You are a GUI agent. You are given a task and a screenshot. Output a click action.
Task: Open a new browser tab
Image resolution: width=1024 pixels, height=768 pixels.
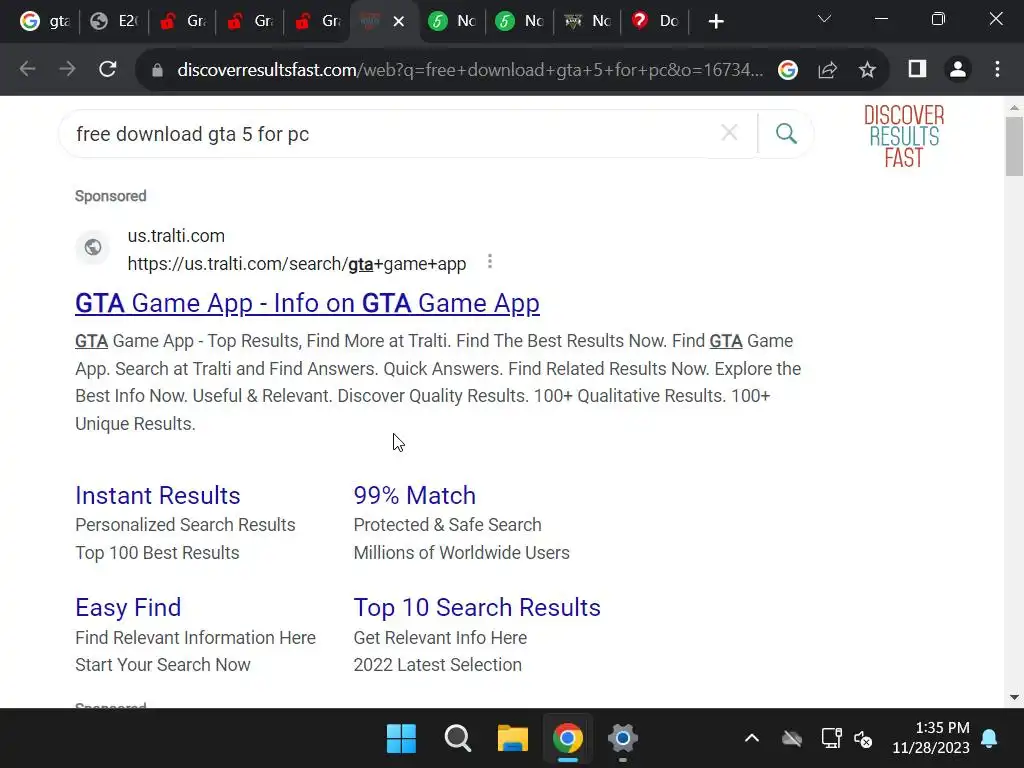(716, 22)
